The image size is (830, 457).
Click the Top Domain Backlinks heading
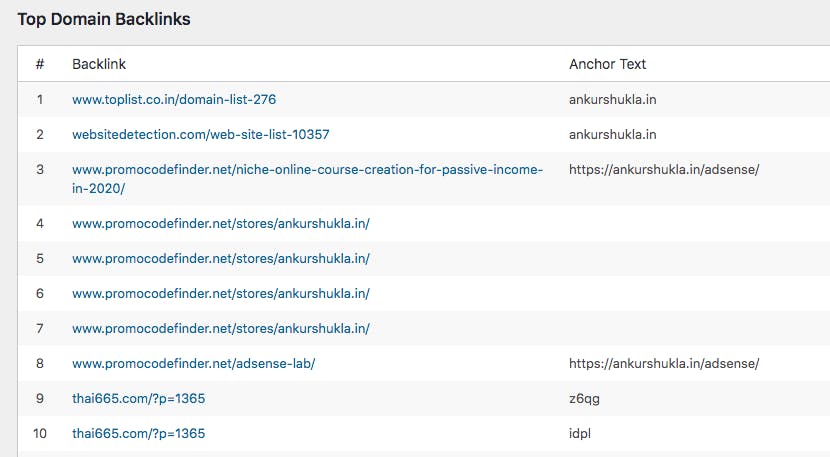coord(104,19)
